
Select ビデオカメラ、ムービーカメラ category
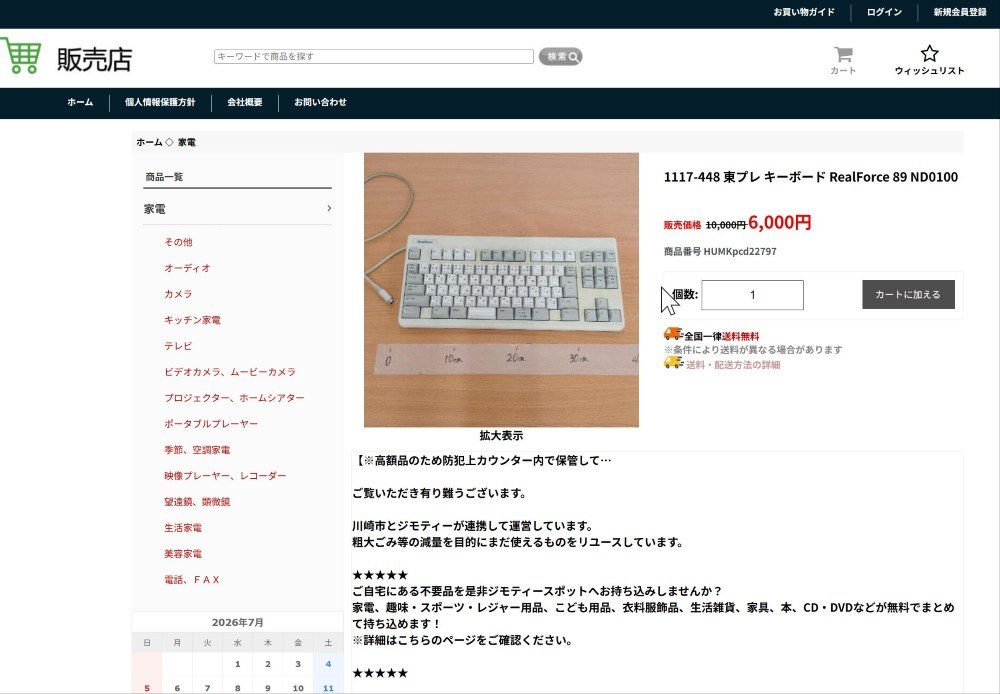pyautogui.click(x=230, y=372)
